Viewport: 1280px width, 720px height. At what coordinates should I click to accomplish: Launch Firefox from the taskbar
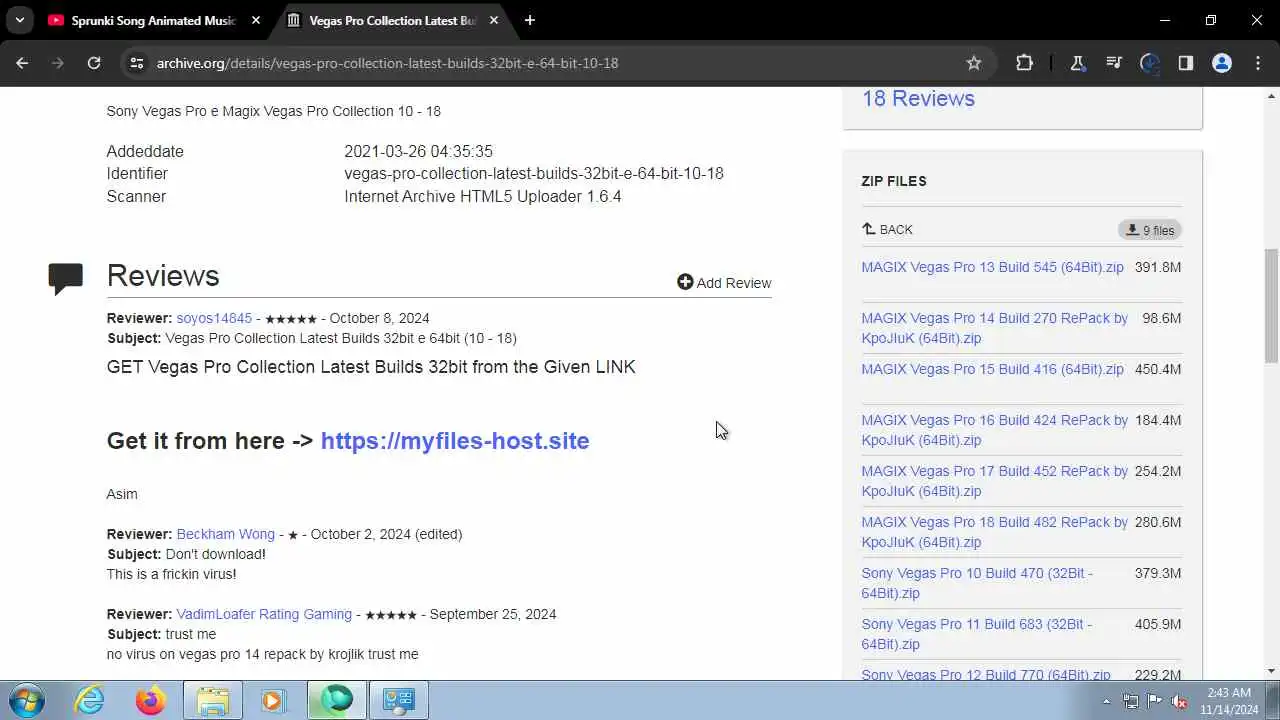tap(151, 700)
